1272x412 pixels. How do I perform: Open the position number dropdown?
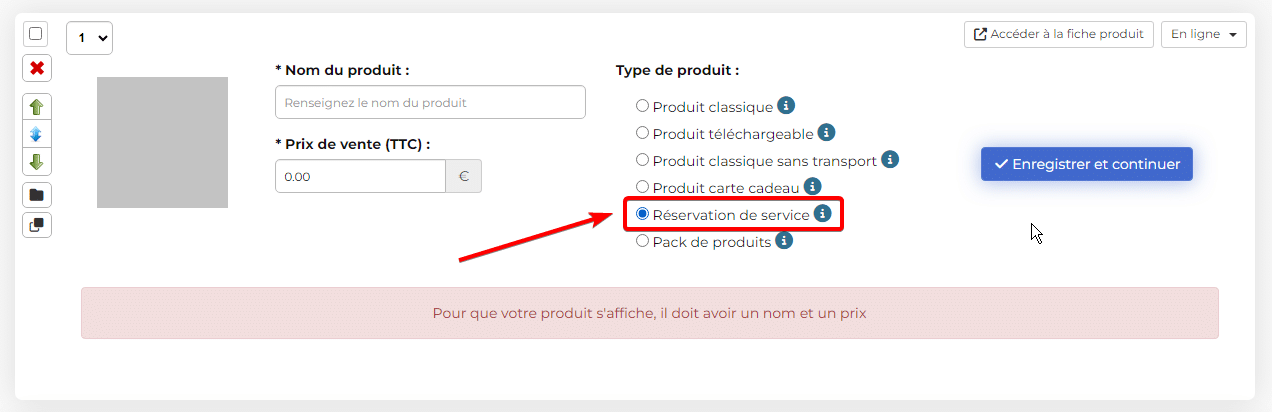pyautogui.click(x=89, y=38)
